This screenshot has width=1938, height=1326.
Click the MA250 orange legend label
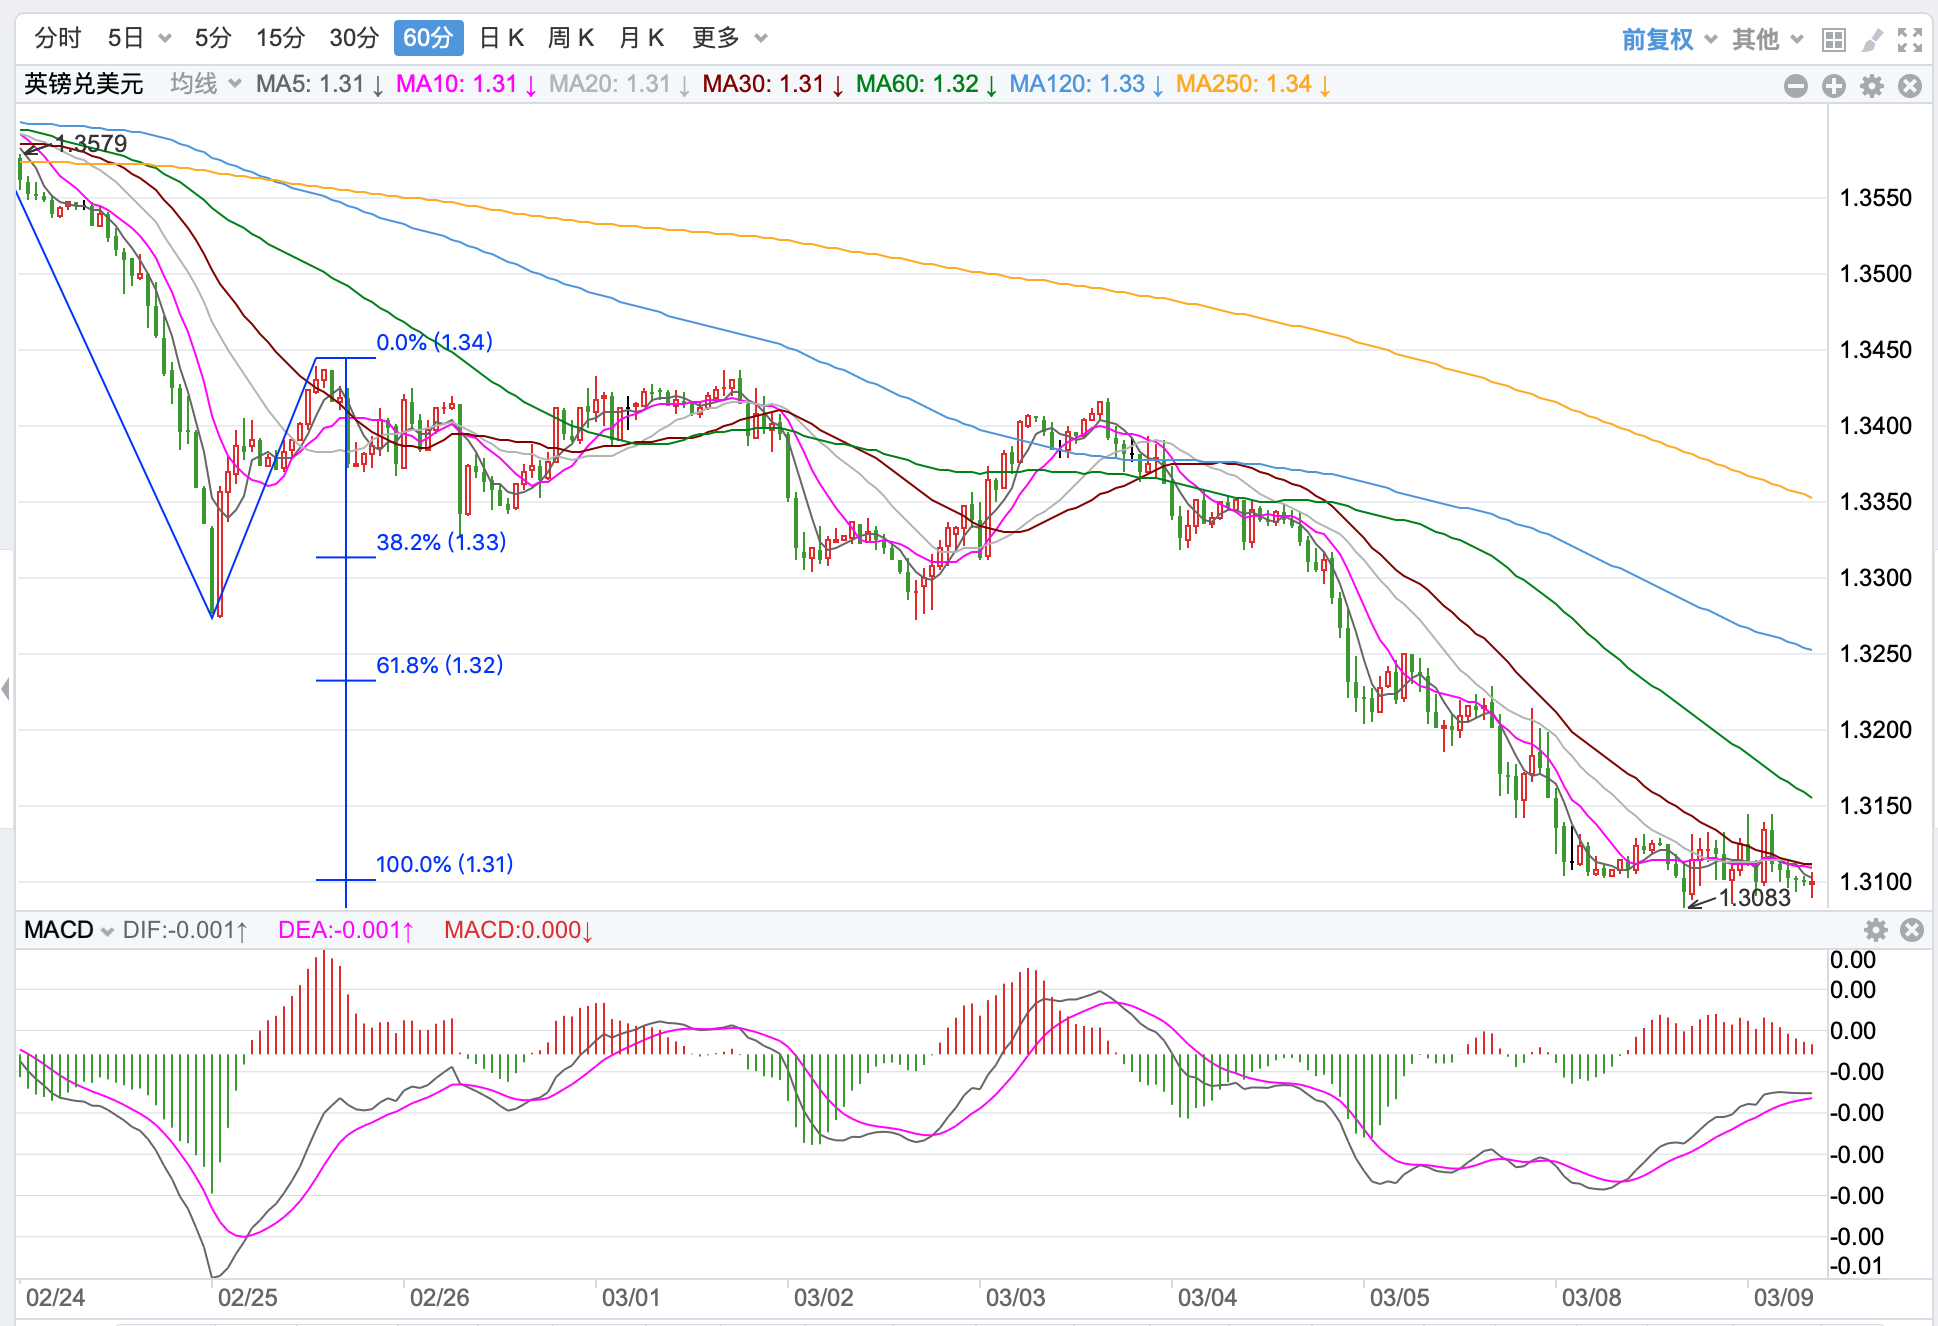tap(1251, 84)
